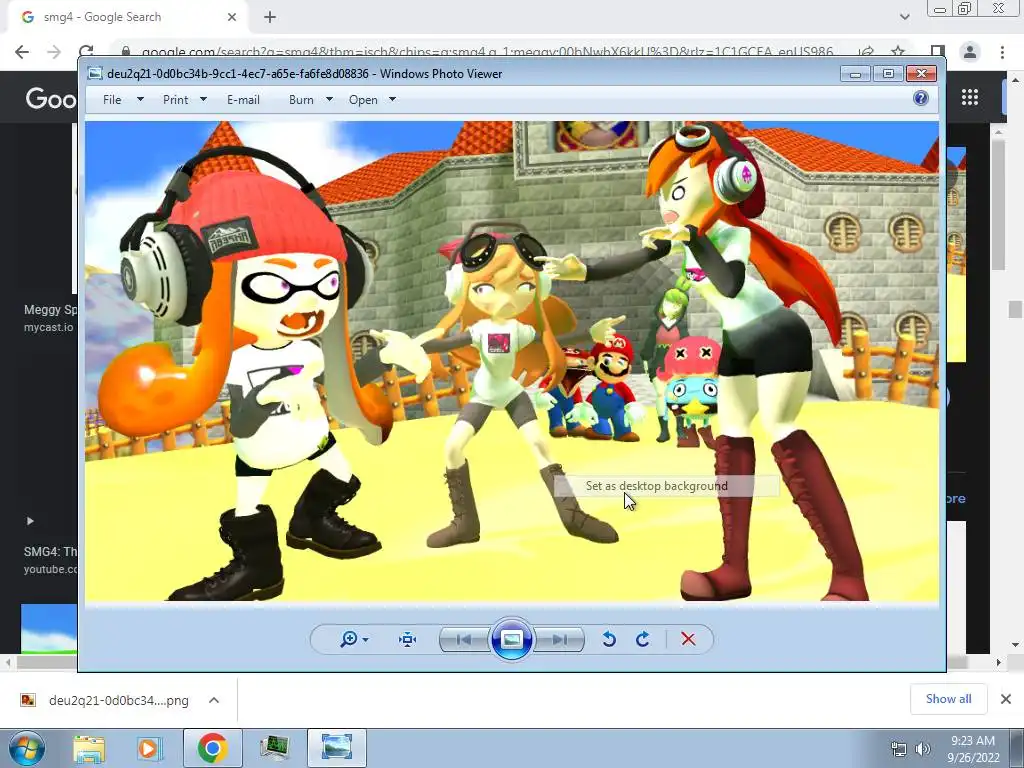Click Show all downloads
This screenshot has width=1024, height=768.
click(x=948, y=699)
